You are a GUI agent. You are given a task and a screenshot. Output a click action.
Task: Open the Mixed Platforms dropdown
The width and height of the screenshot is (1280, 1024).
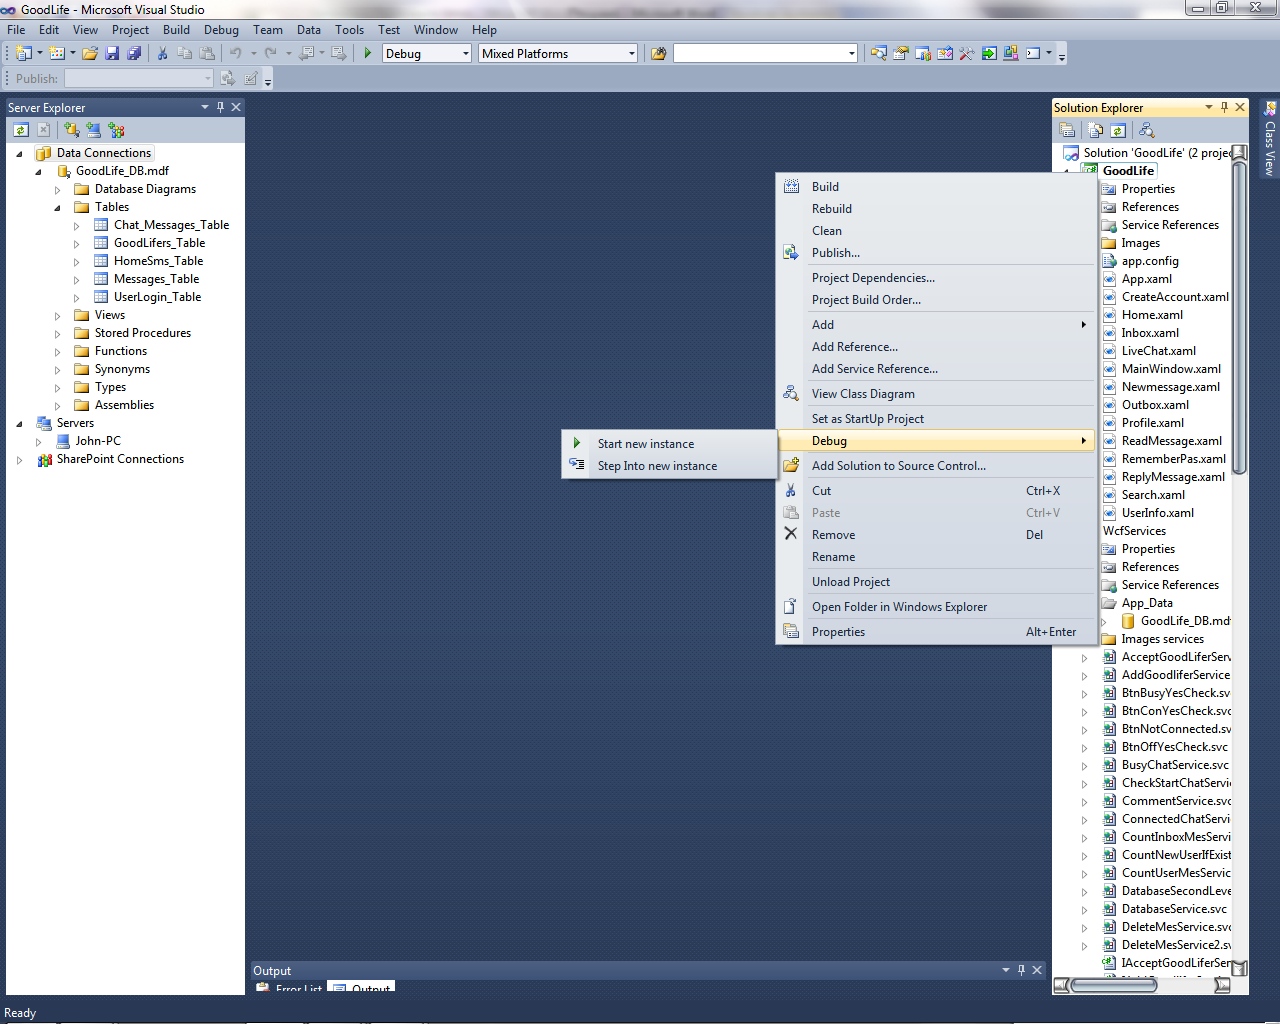631,54
